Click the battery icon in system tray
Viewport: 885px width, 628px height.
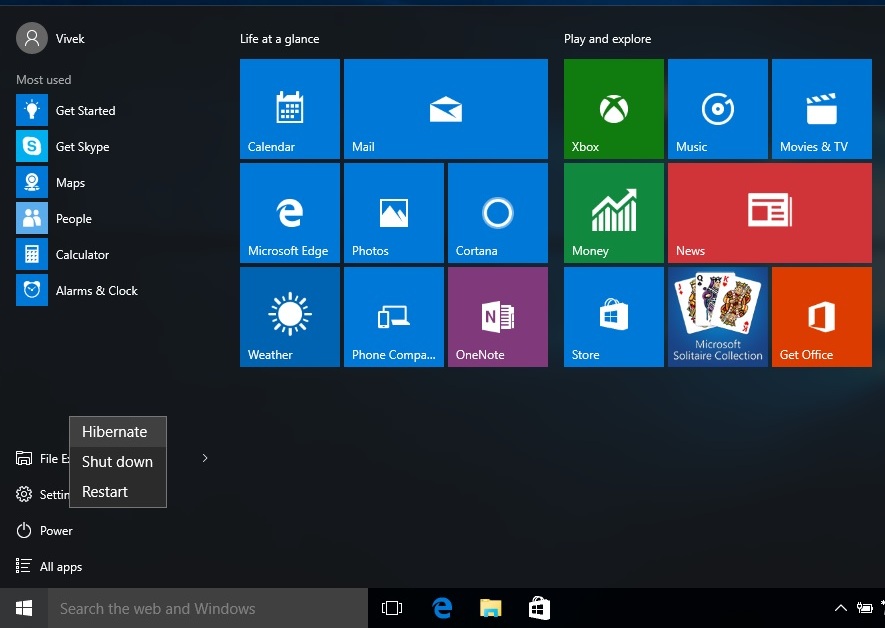tap(864, 608)
